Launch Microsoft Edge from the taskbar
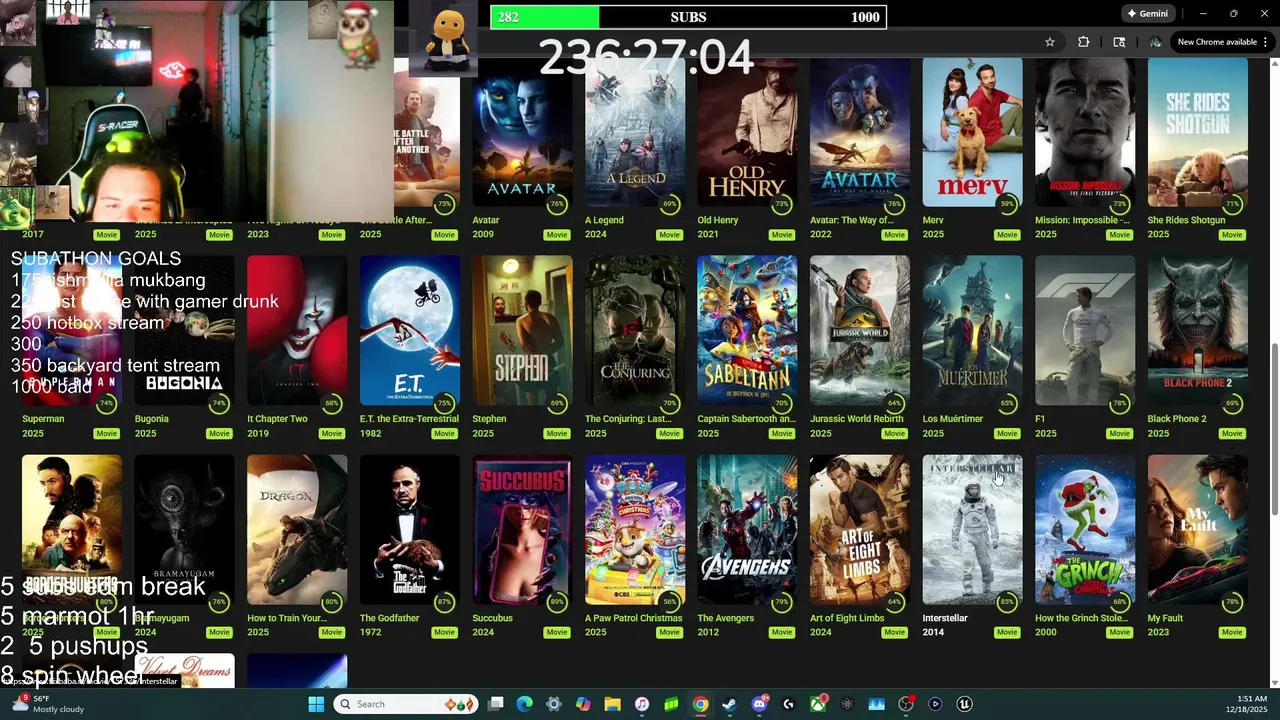 [524, 704]
